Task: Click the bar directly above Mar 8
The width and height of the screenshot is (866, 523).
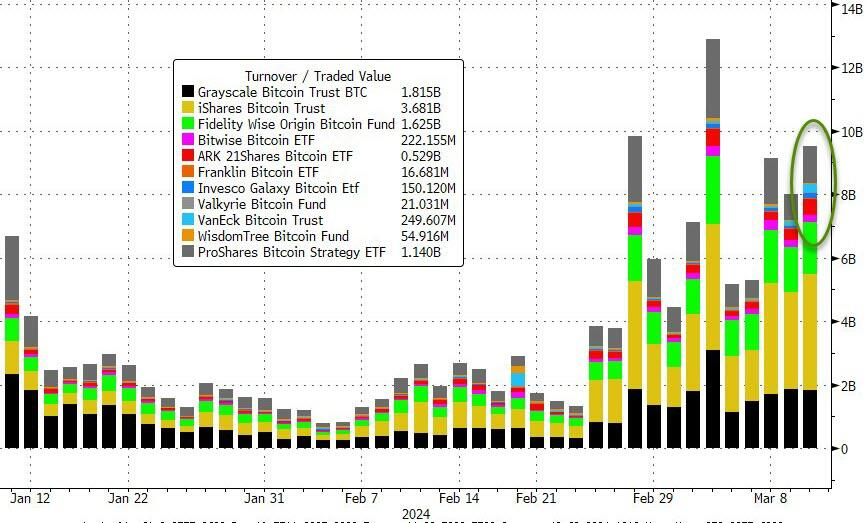Action: 771,303
